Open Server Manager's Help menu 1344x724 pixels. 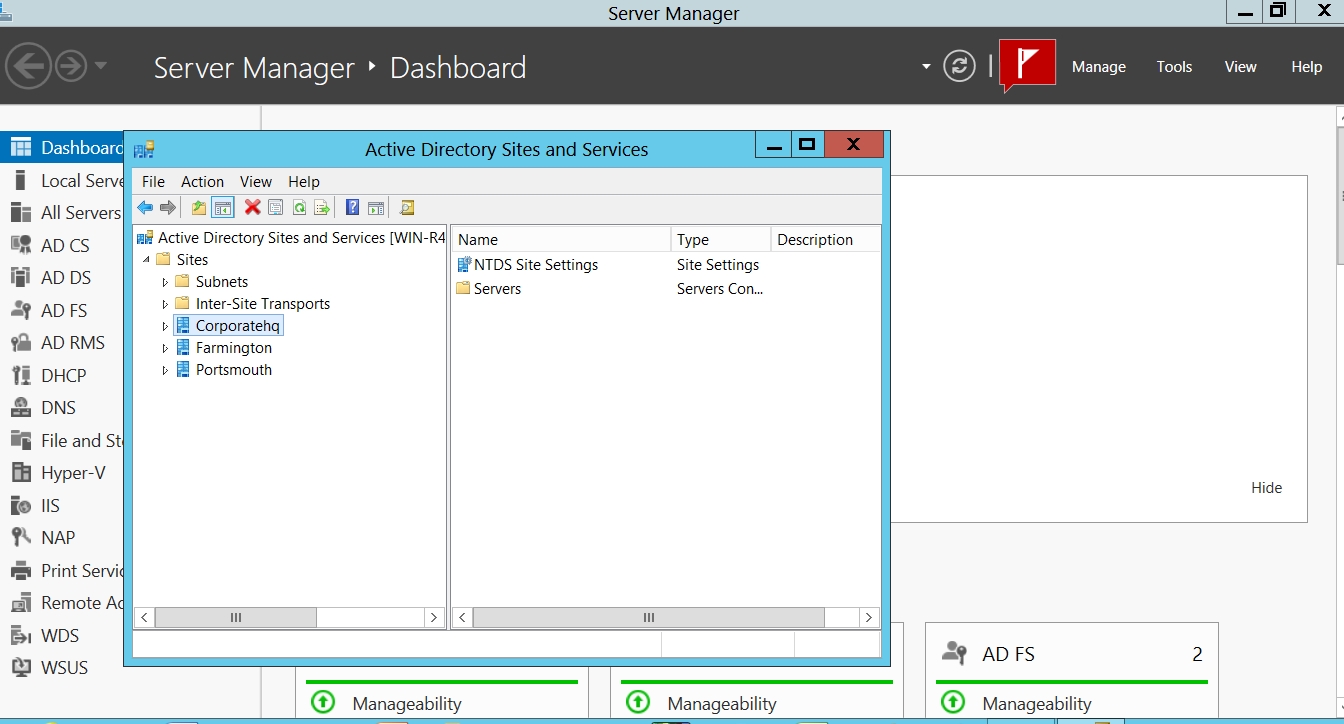point(1306,67)
